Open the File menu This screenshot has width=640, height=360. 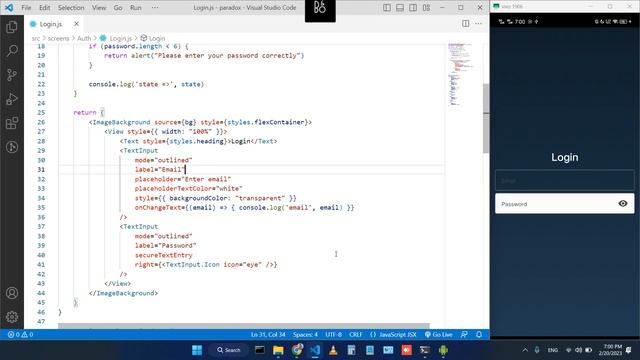click(26, 7)
